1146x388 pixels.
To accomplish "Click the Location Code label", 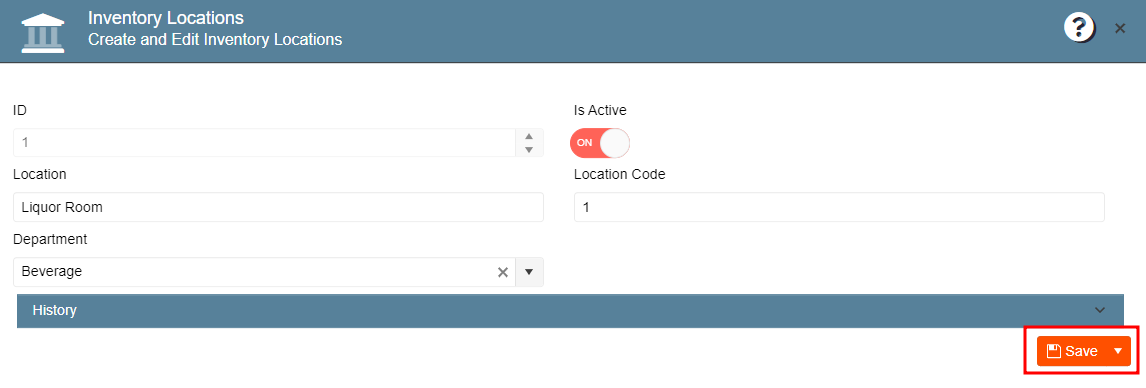I will (620, 174).
